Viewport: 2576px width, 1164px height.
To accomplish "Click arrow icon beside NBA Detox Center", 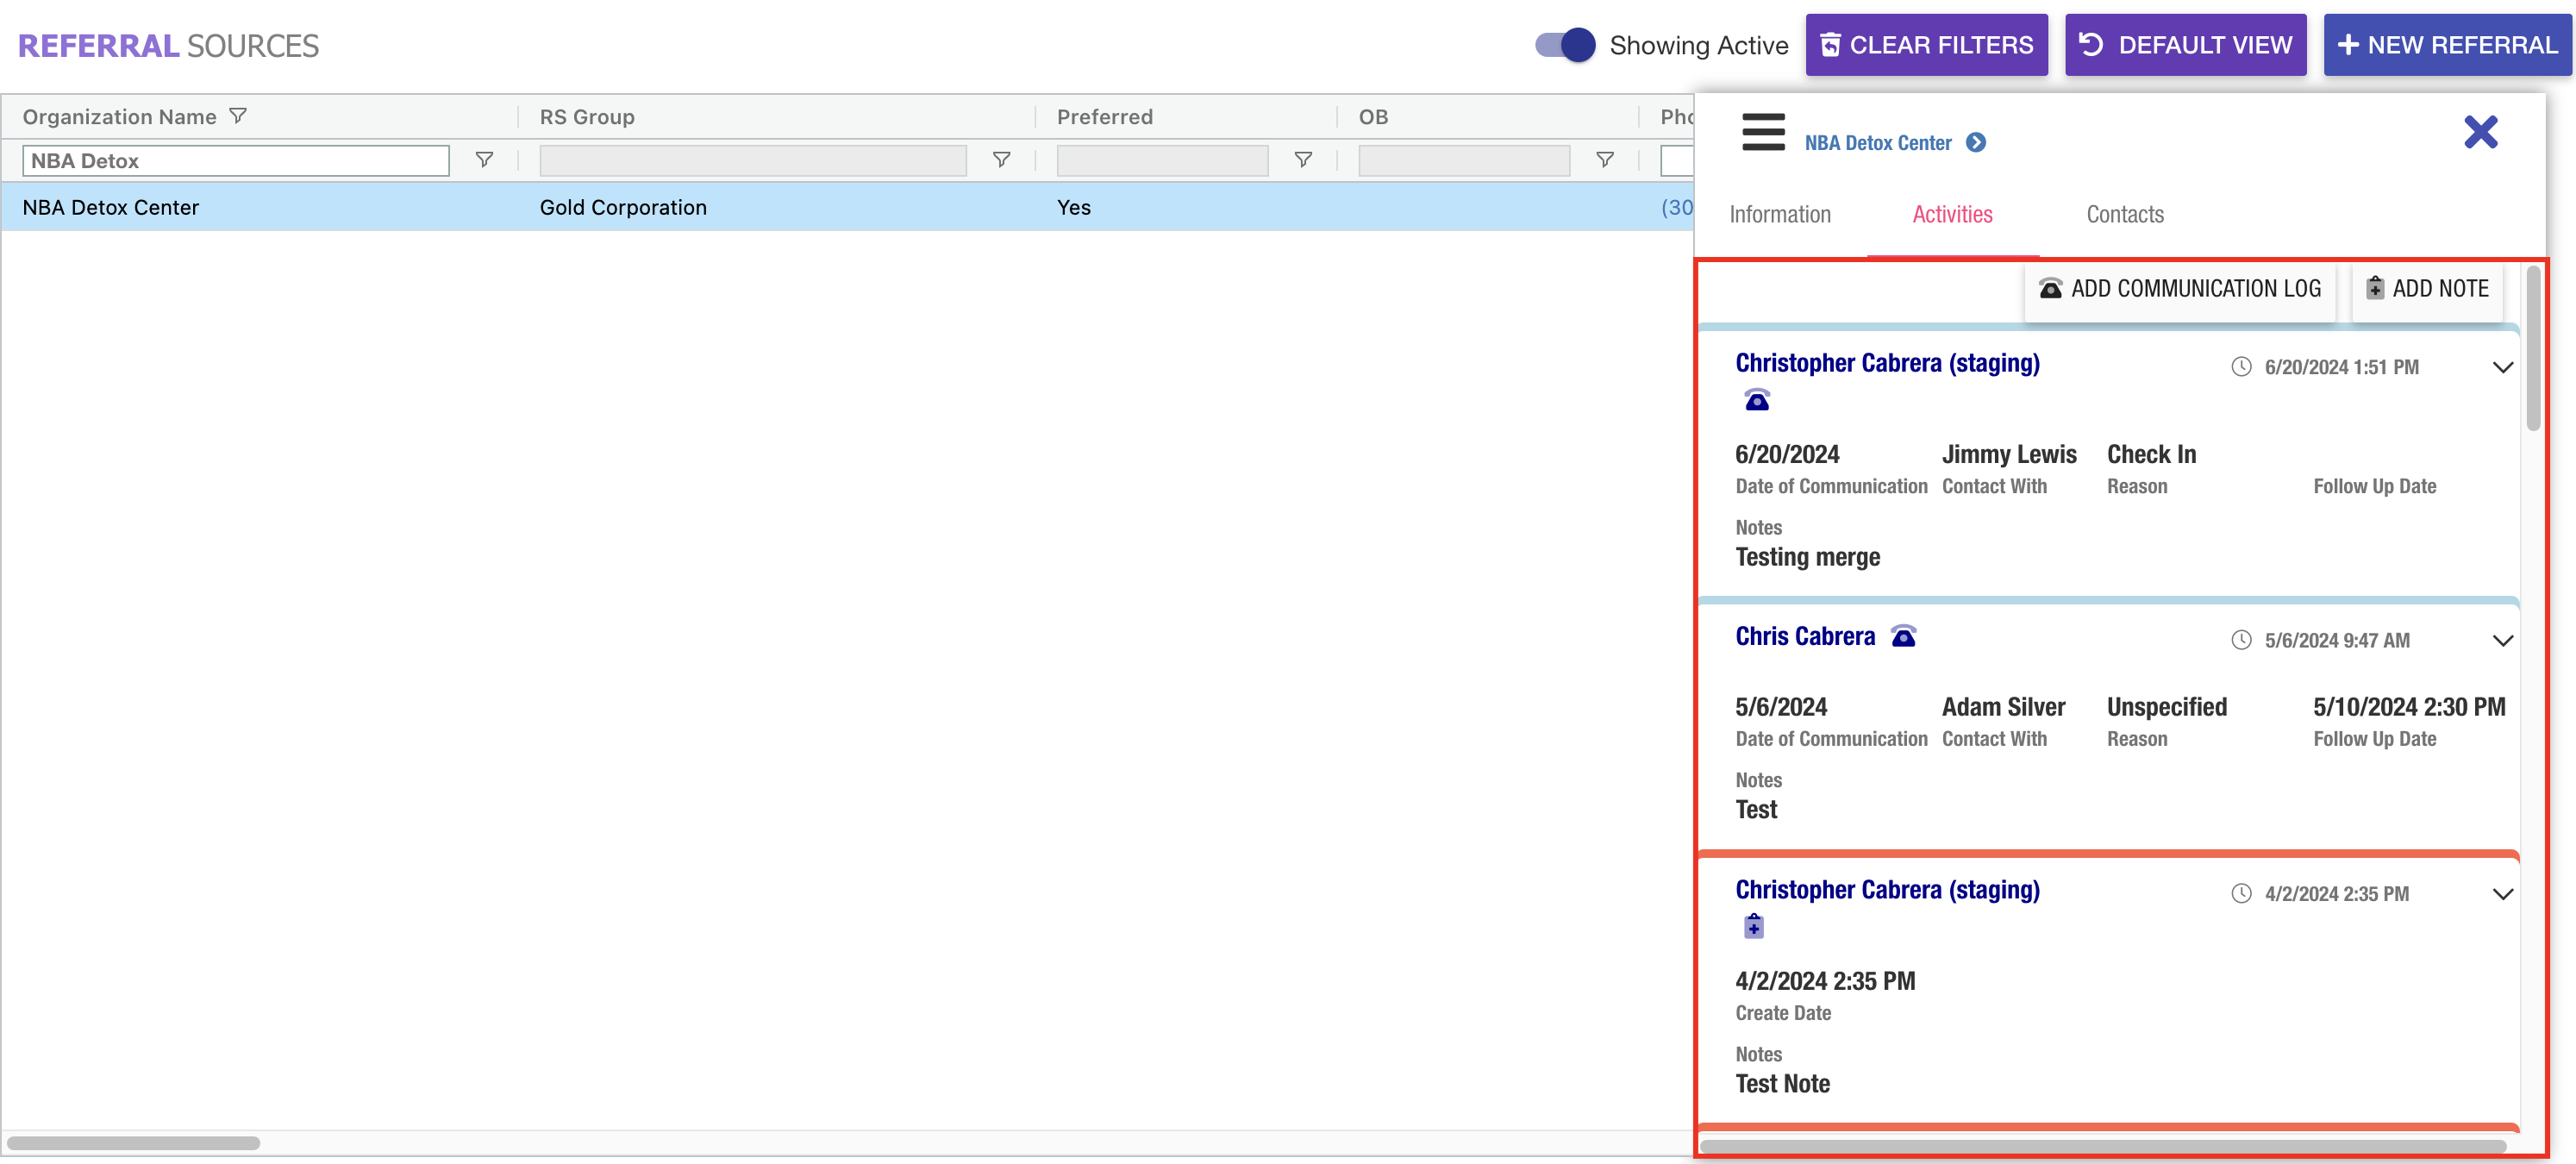I will point(1975,143).
